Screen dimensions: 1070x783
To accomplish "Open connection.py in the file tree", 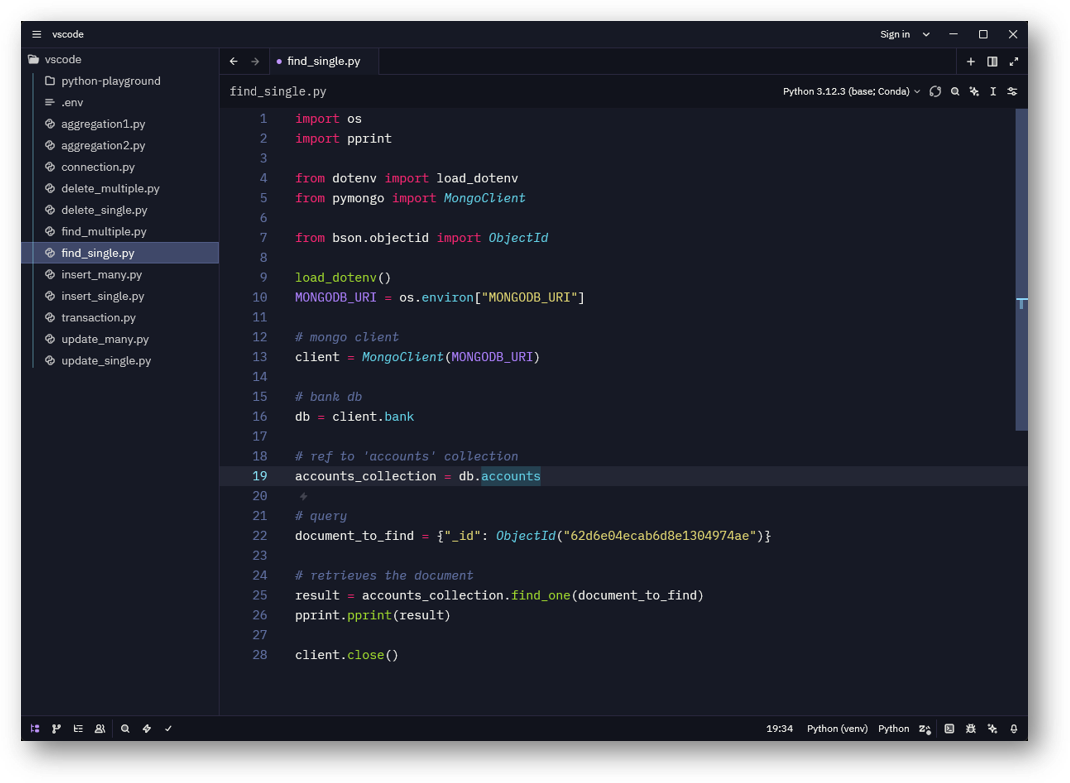I will point(120,167).
